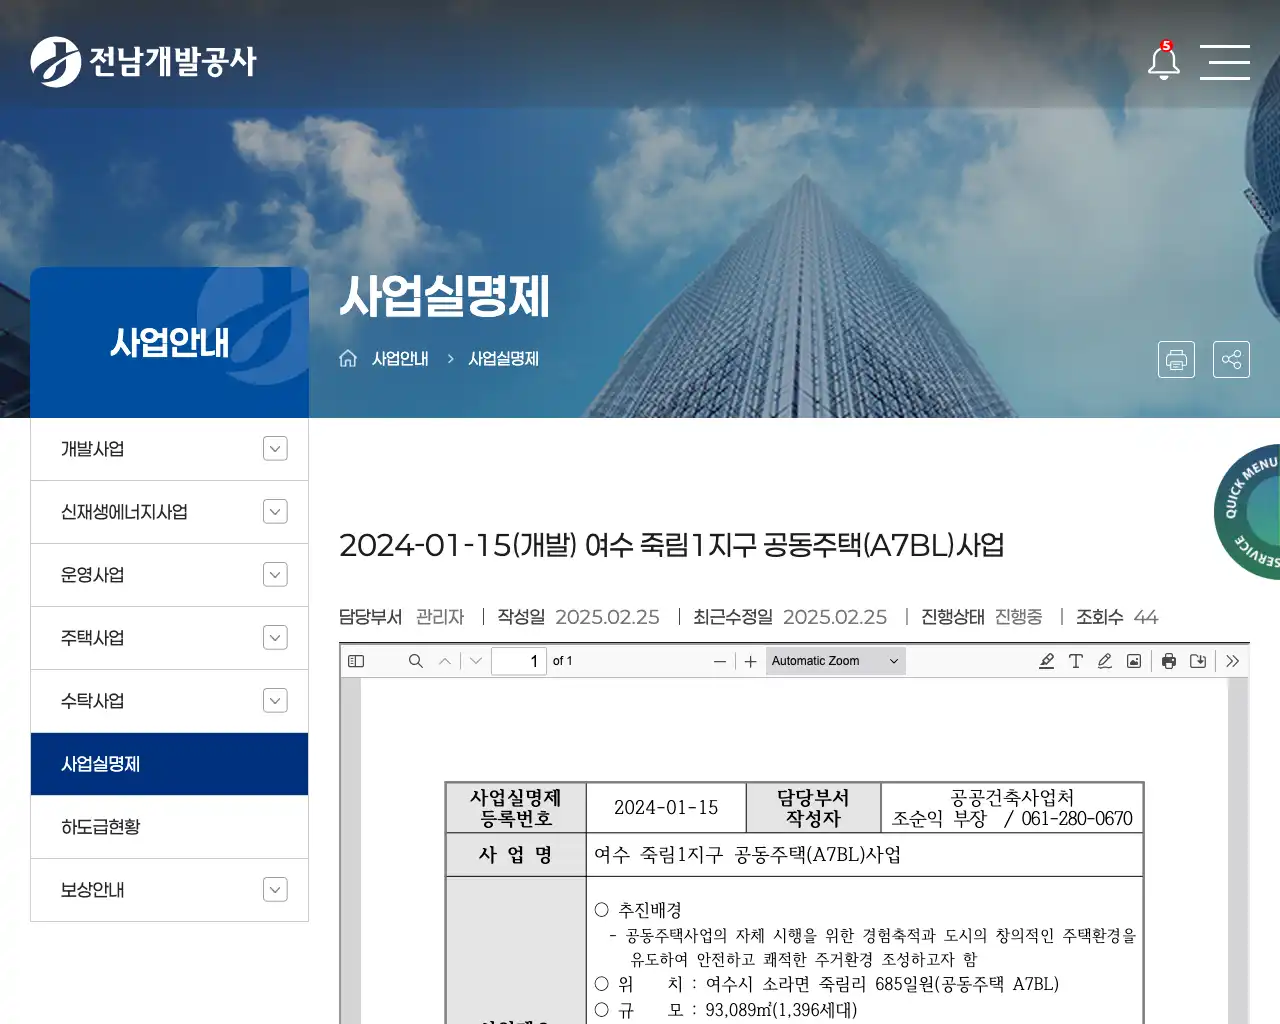The width and height of the screenshot is (1280, 1024).
Task: Go to previous PDF page
Action: tap(445, 661)
